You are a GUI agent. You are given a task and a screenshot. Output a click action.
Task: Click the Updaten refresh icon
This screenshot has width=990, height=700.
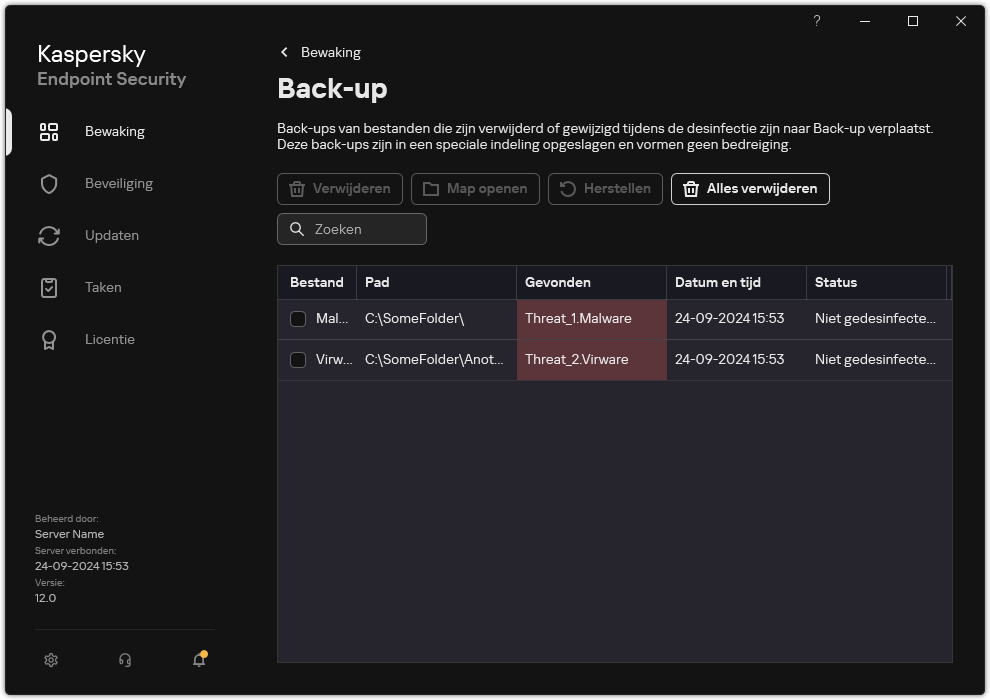[x=49, y=236]
